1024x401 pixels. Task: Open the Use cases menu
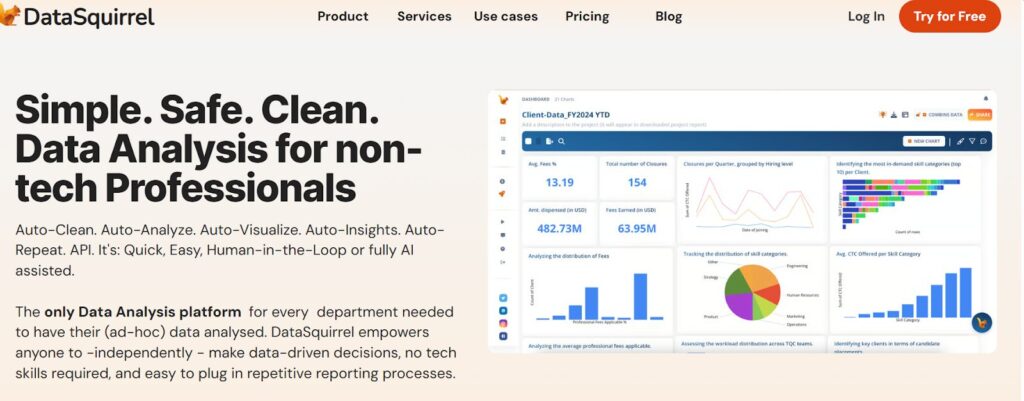coord(505,16)
